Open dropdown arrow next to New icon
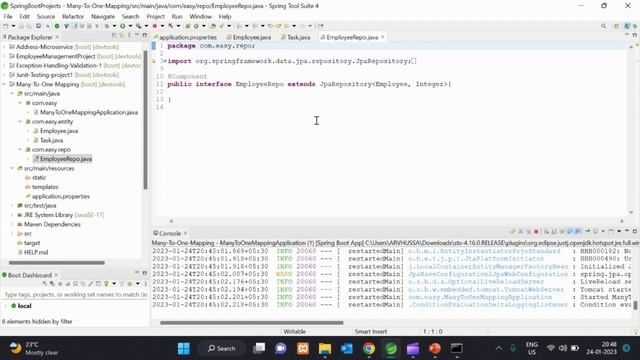The height and width of the screenshot is (360, 640). click(x=13, y=26)
